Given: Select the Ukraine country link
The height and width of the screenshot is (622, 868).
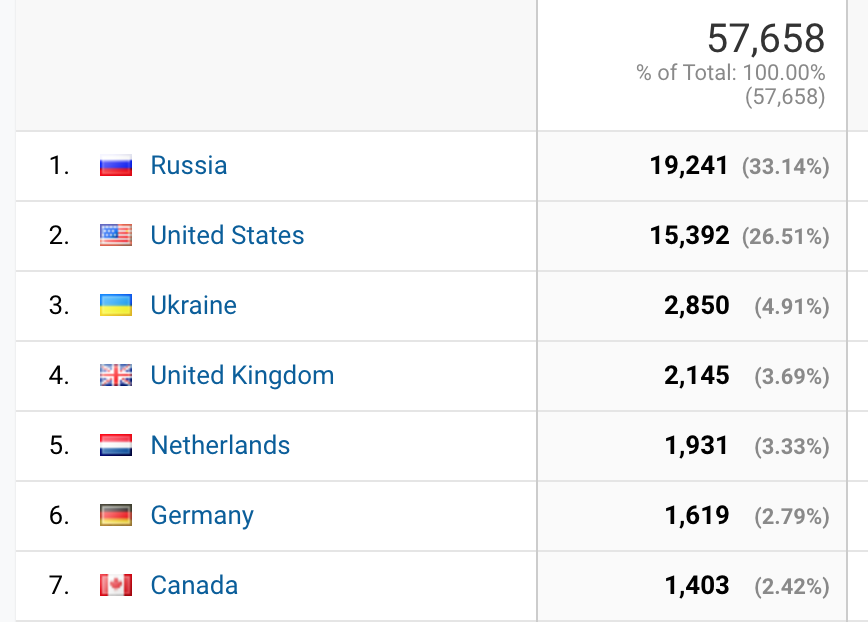Looking at the screenshot, I should coord(193,305).
